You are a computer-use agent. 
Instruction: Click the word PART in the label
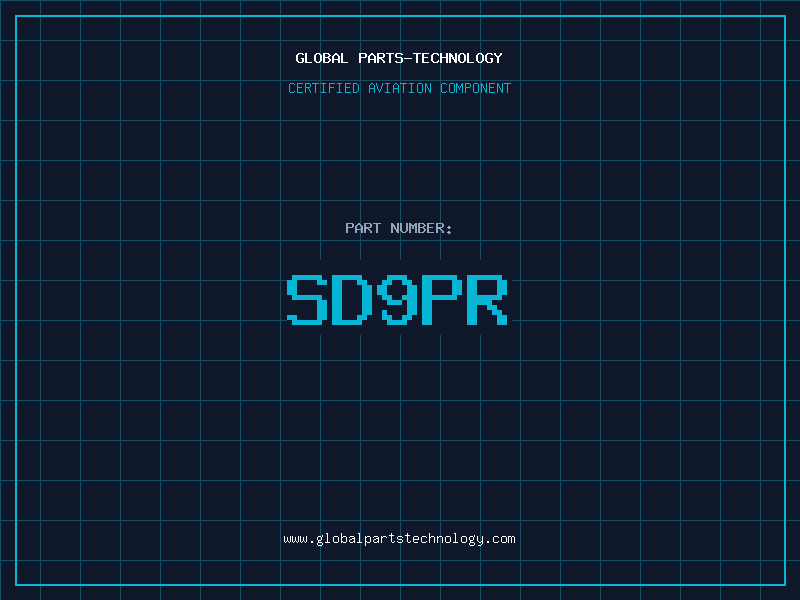(x=363, y=228)
